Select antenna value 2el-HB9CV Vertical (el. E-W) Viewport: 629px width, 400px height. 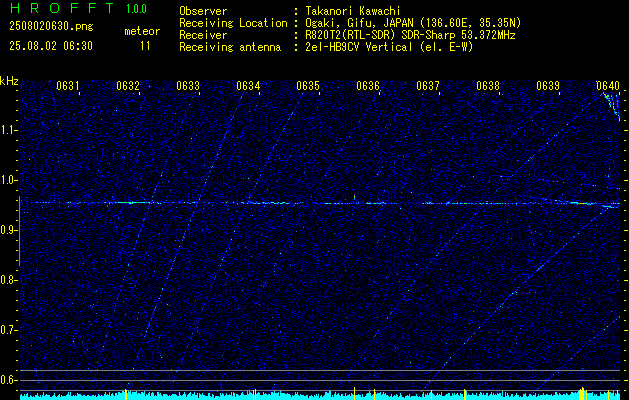click(389, 47)
